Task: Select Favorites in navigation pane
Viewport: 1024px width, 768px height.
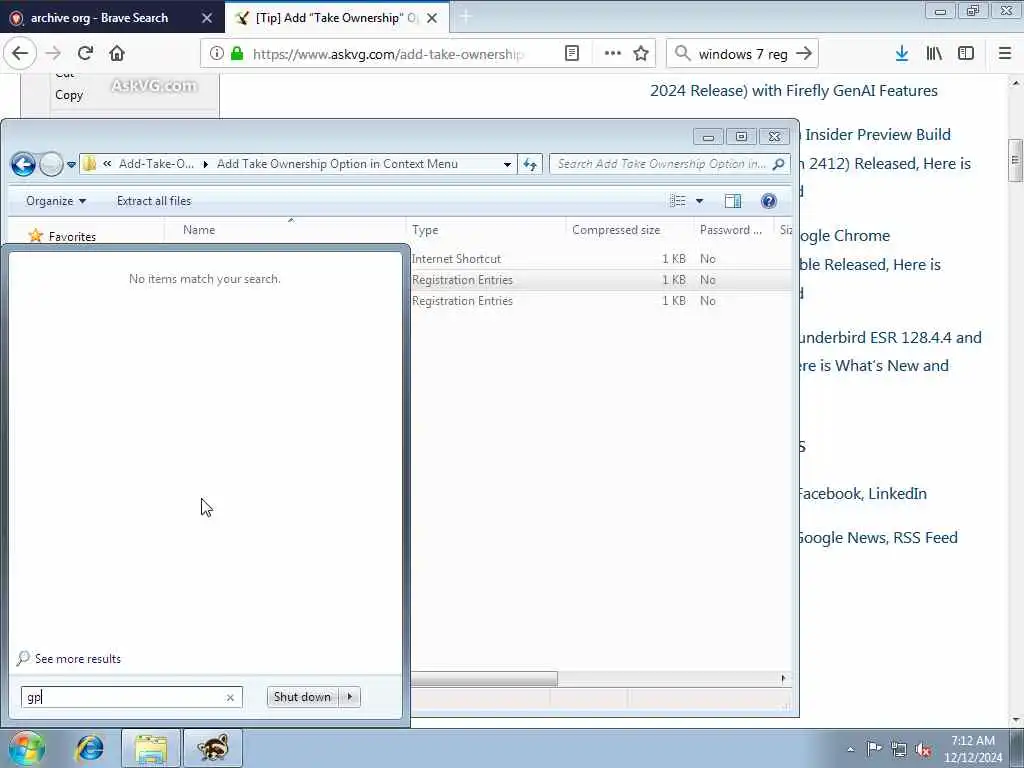Action: point(63,236)
